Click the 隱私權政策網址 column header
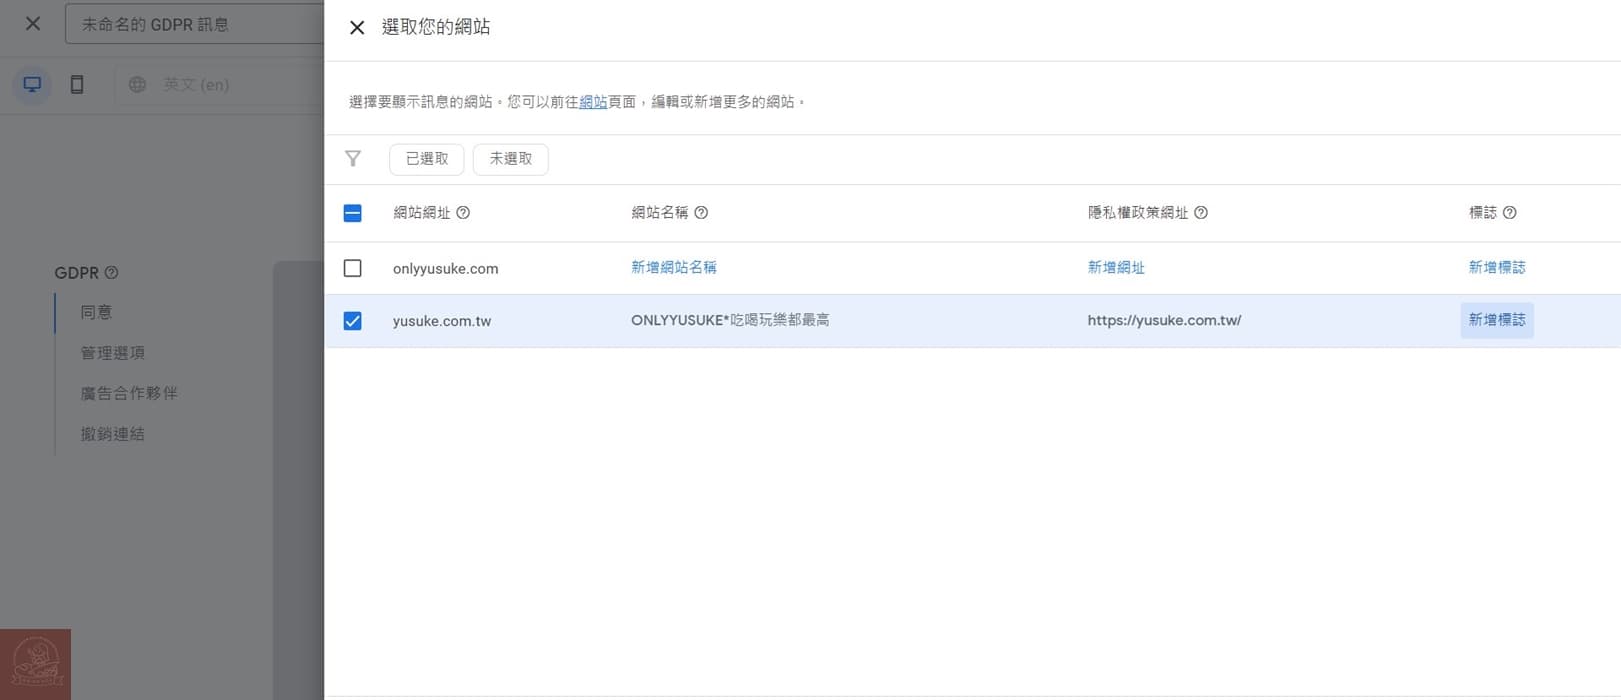Image resolution: width=1621 pixels, height=700 pixels. tap(1138, 213)
